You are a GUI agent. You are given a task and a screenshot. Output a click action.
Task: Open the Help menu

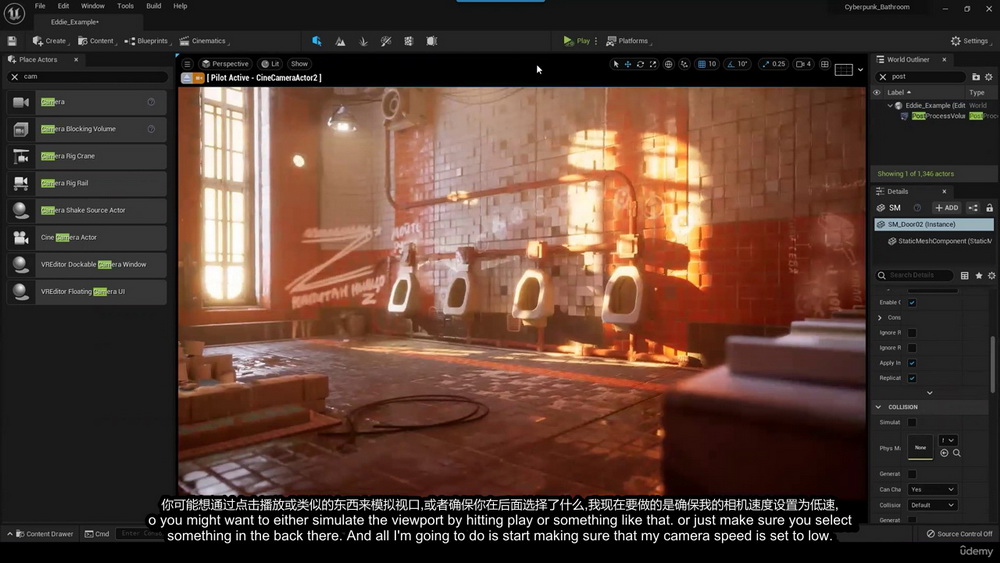tap(180, 6)
